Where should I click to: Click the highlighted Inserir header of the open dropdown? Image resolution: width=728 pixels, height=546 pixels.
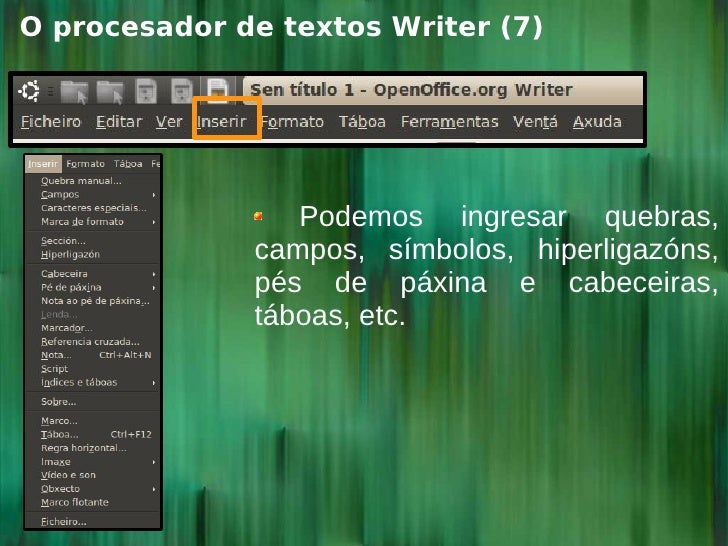pyautogui.click(x=43, y=164)
